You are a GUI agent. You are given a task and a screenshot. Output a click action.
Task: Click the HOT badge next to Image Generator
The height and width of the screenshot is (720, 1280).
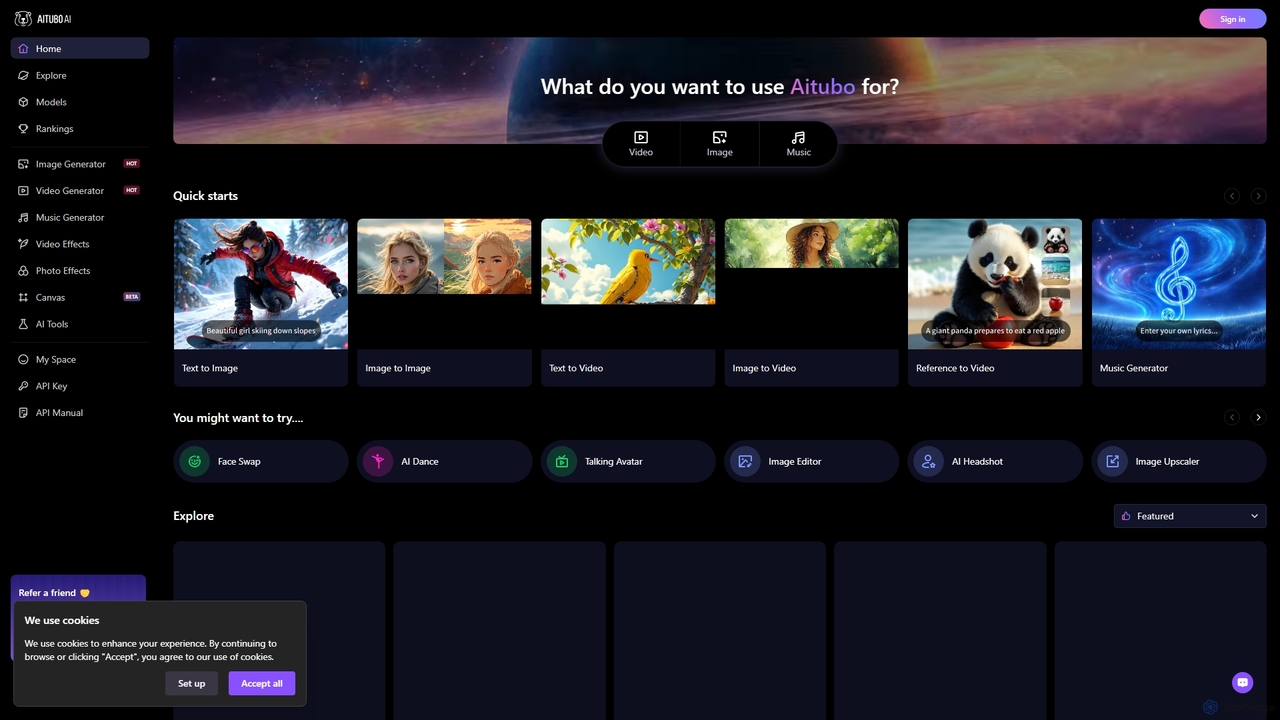131,163
